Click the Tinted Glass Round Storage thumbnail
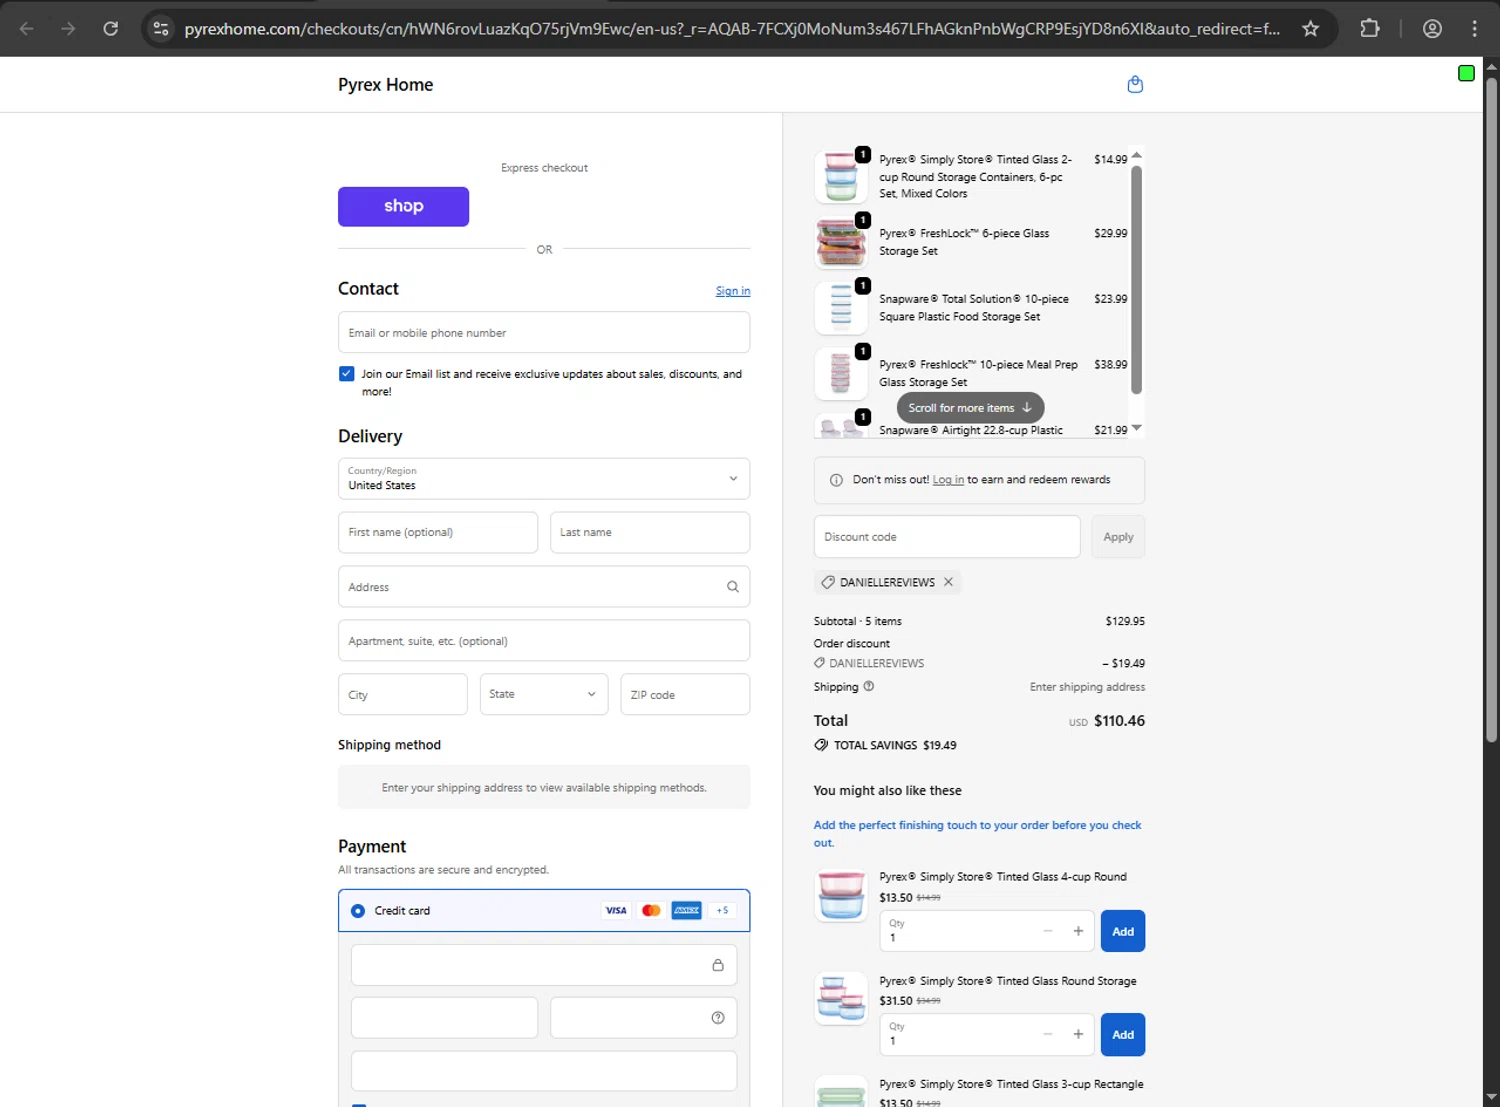The height and width of the screenshot is (1107, 1500). click(x=841, y=999)
